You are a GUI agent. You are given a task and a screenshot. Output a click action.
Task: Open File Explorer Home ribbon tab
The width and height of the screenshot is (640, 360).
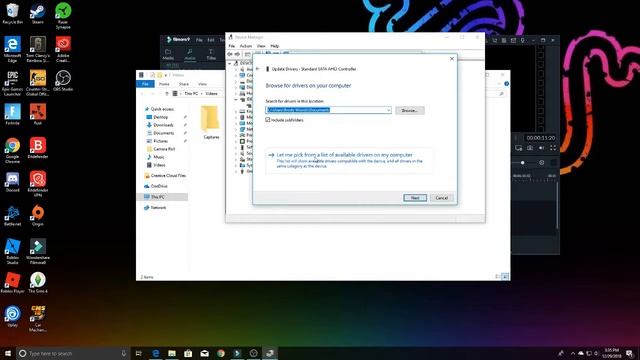tap(164, 84)
